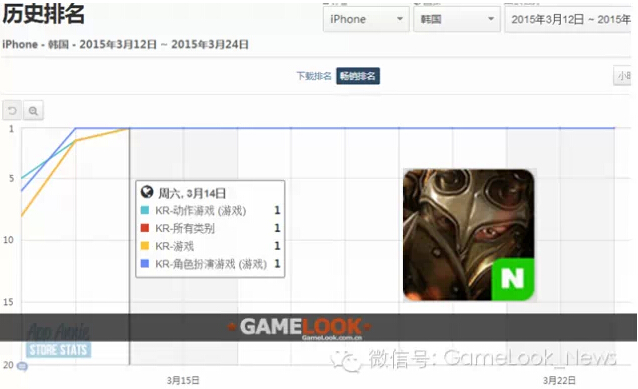Viewport: 638px width, 389px height.
Task: Click the globe icon in tooltip
Action: coord(146,192)
